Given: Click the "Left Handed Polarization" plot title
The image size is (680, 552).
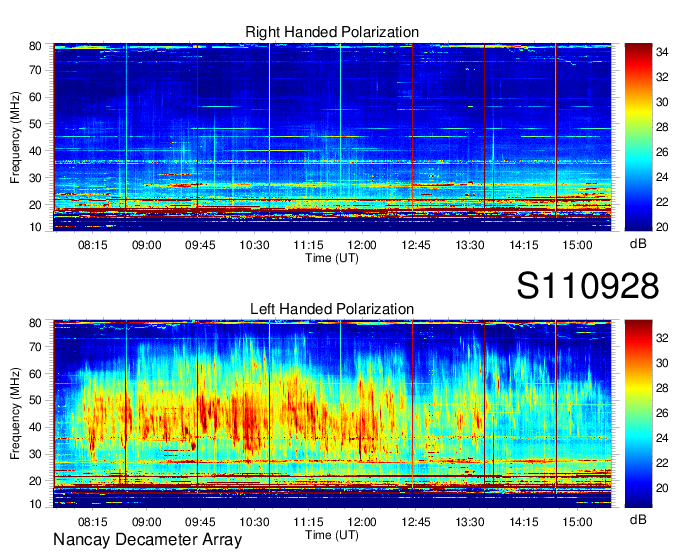Looking at the screenshot, I should tap(332, 309).
